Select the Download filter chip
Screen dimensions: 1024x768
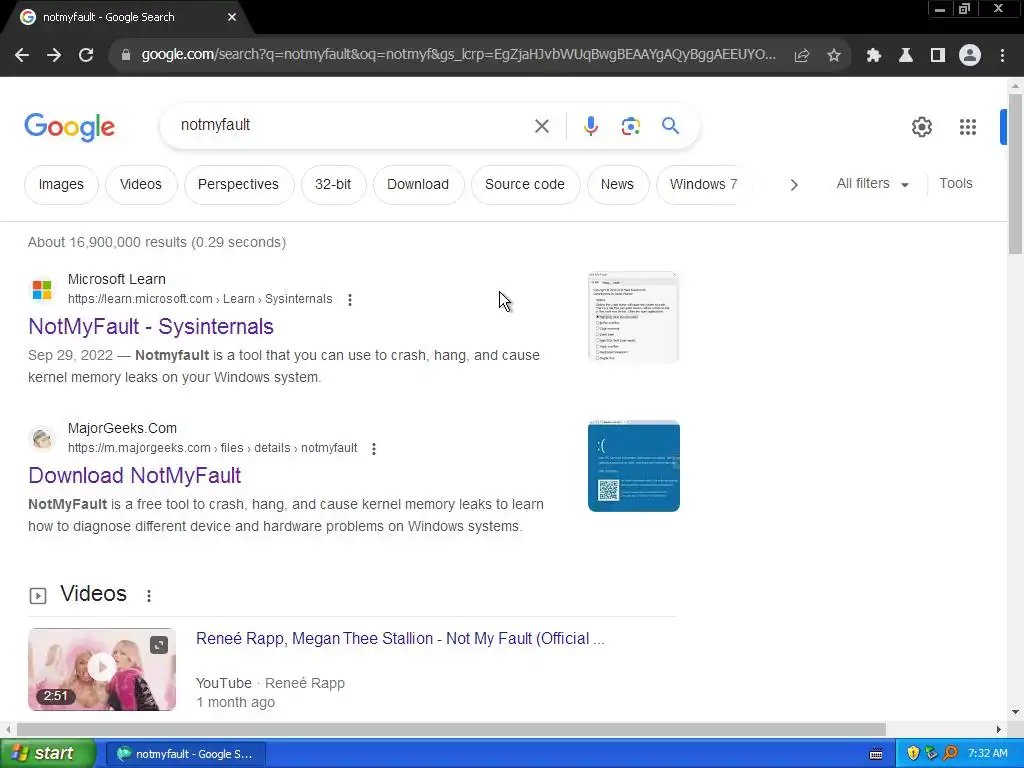tap(418, 185)
